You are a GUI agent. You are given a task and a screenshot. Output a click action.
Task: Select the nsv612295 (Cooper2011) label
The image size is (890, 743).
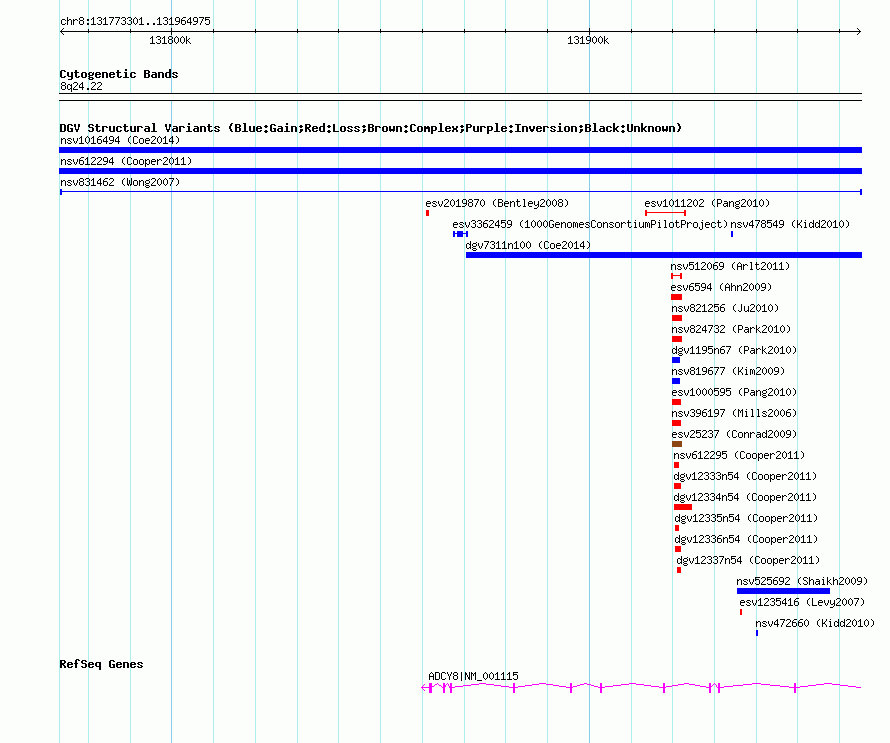[x=739, y=455]
